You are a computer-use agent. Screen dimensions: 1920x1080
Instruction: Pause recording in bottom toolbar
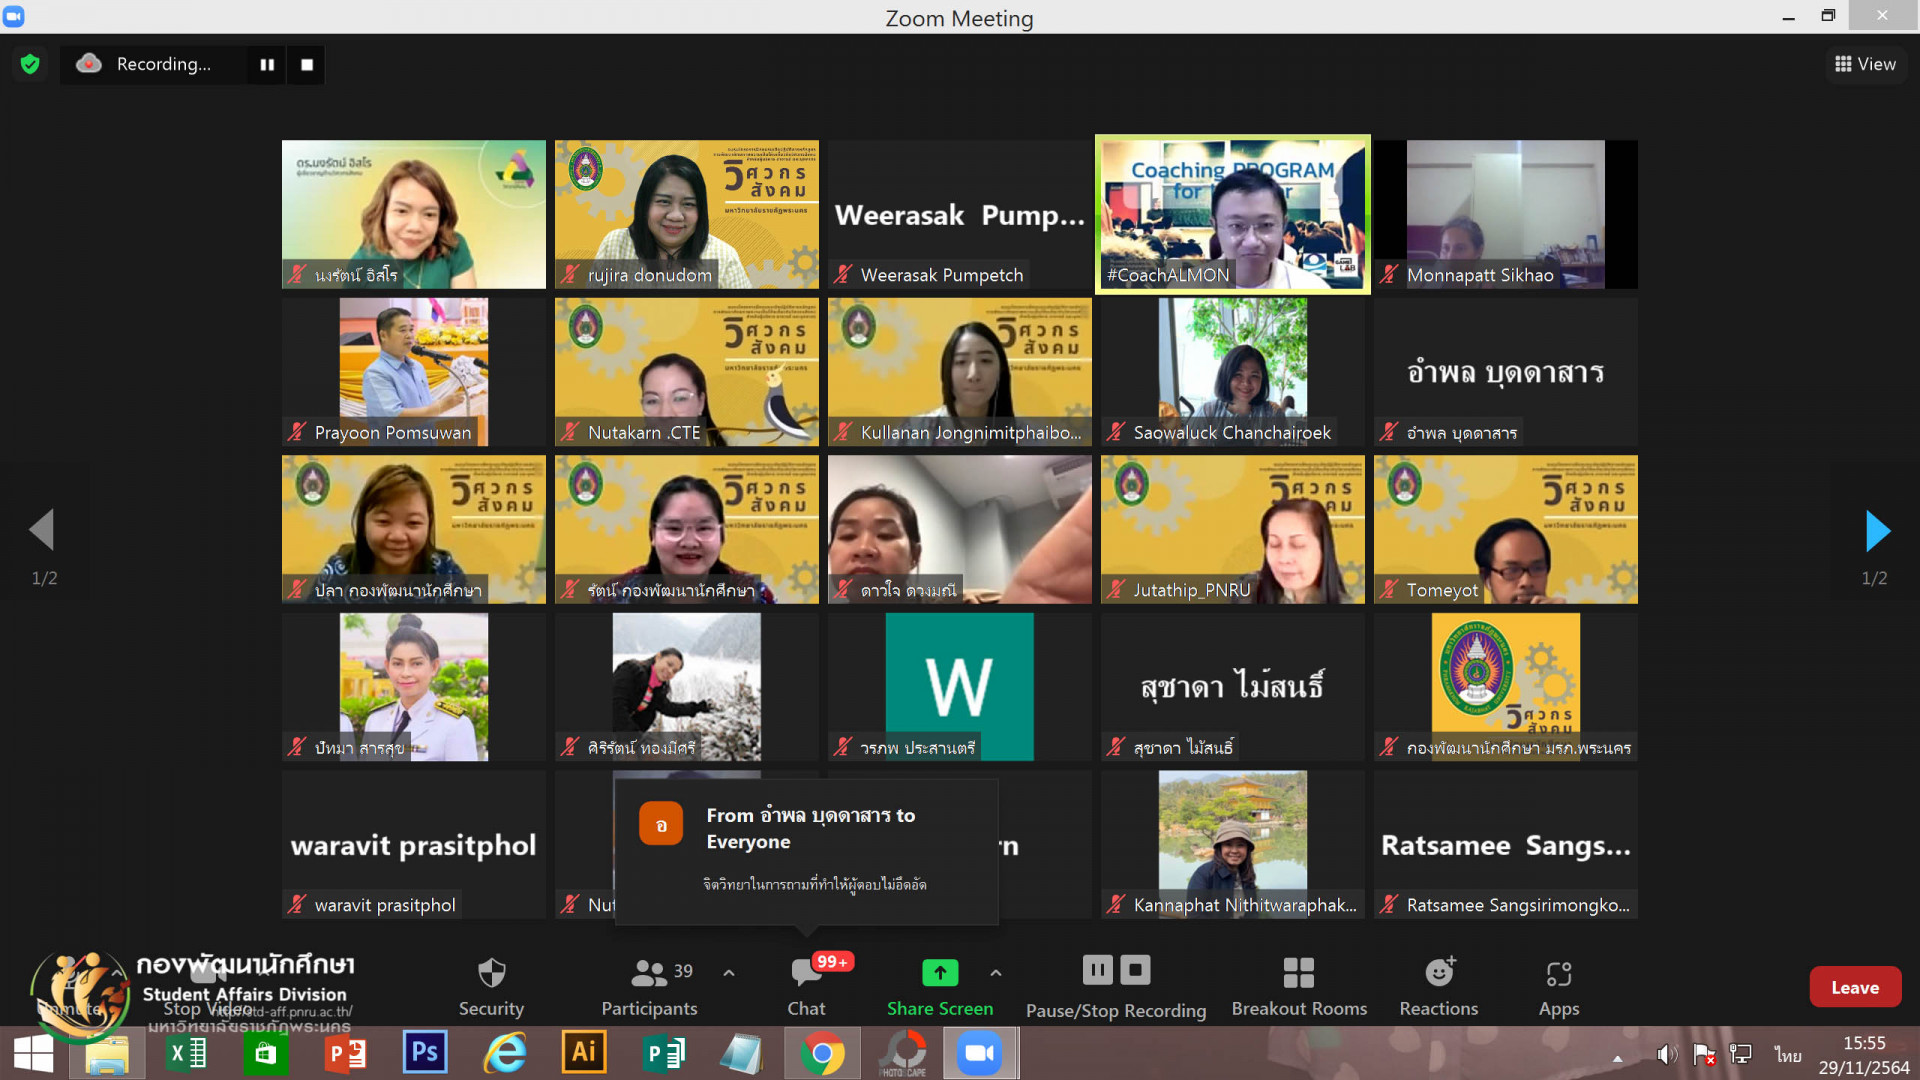tap(1097, 970)
